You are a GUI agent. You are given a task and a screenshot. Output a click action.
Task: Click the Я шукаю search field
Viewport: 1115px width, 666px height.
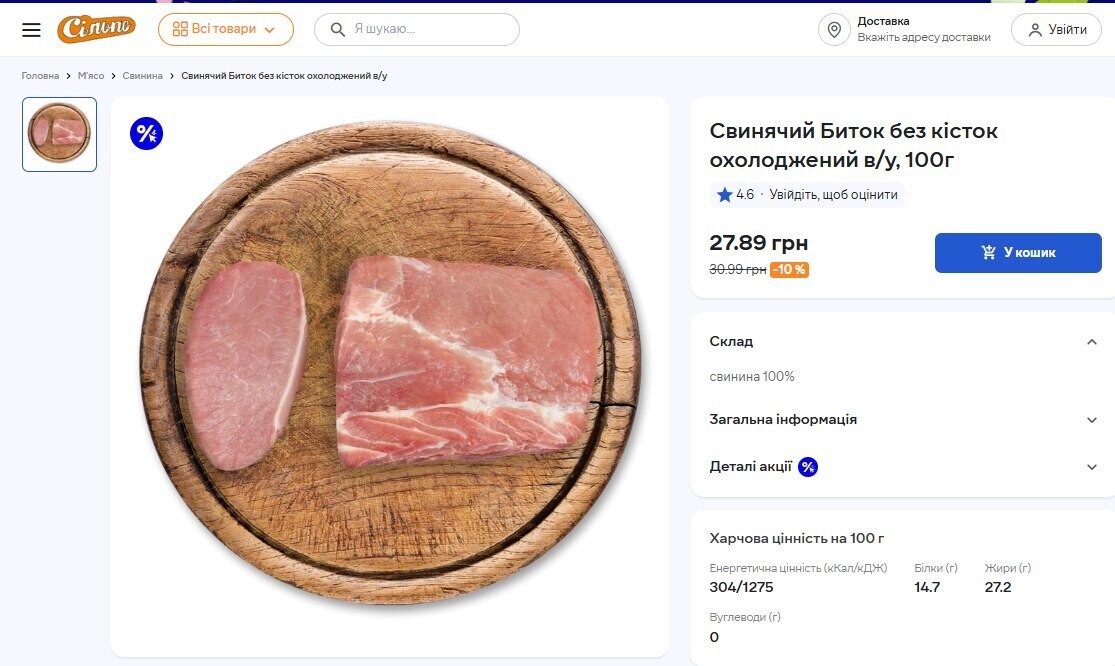pyautogui.click(x=430, y=29)
